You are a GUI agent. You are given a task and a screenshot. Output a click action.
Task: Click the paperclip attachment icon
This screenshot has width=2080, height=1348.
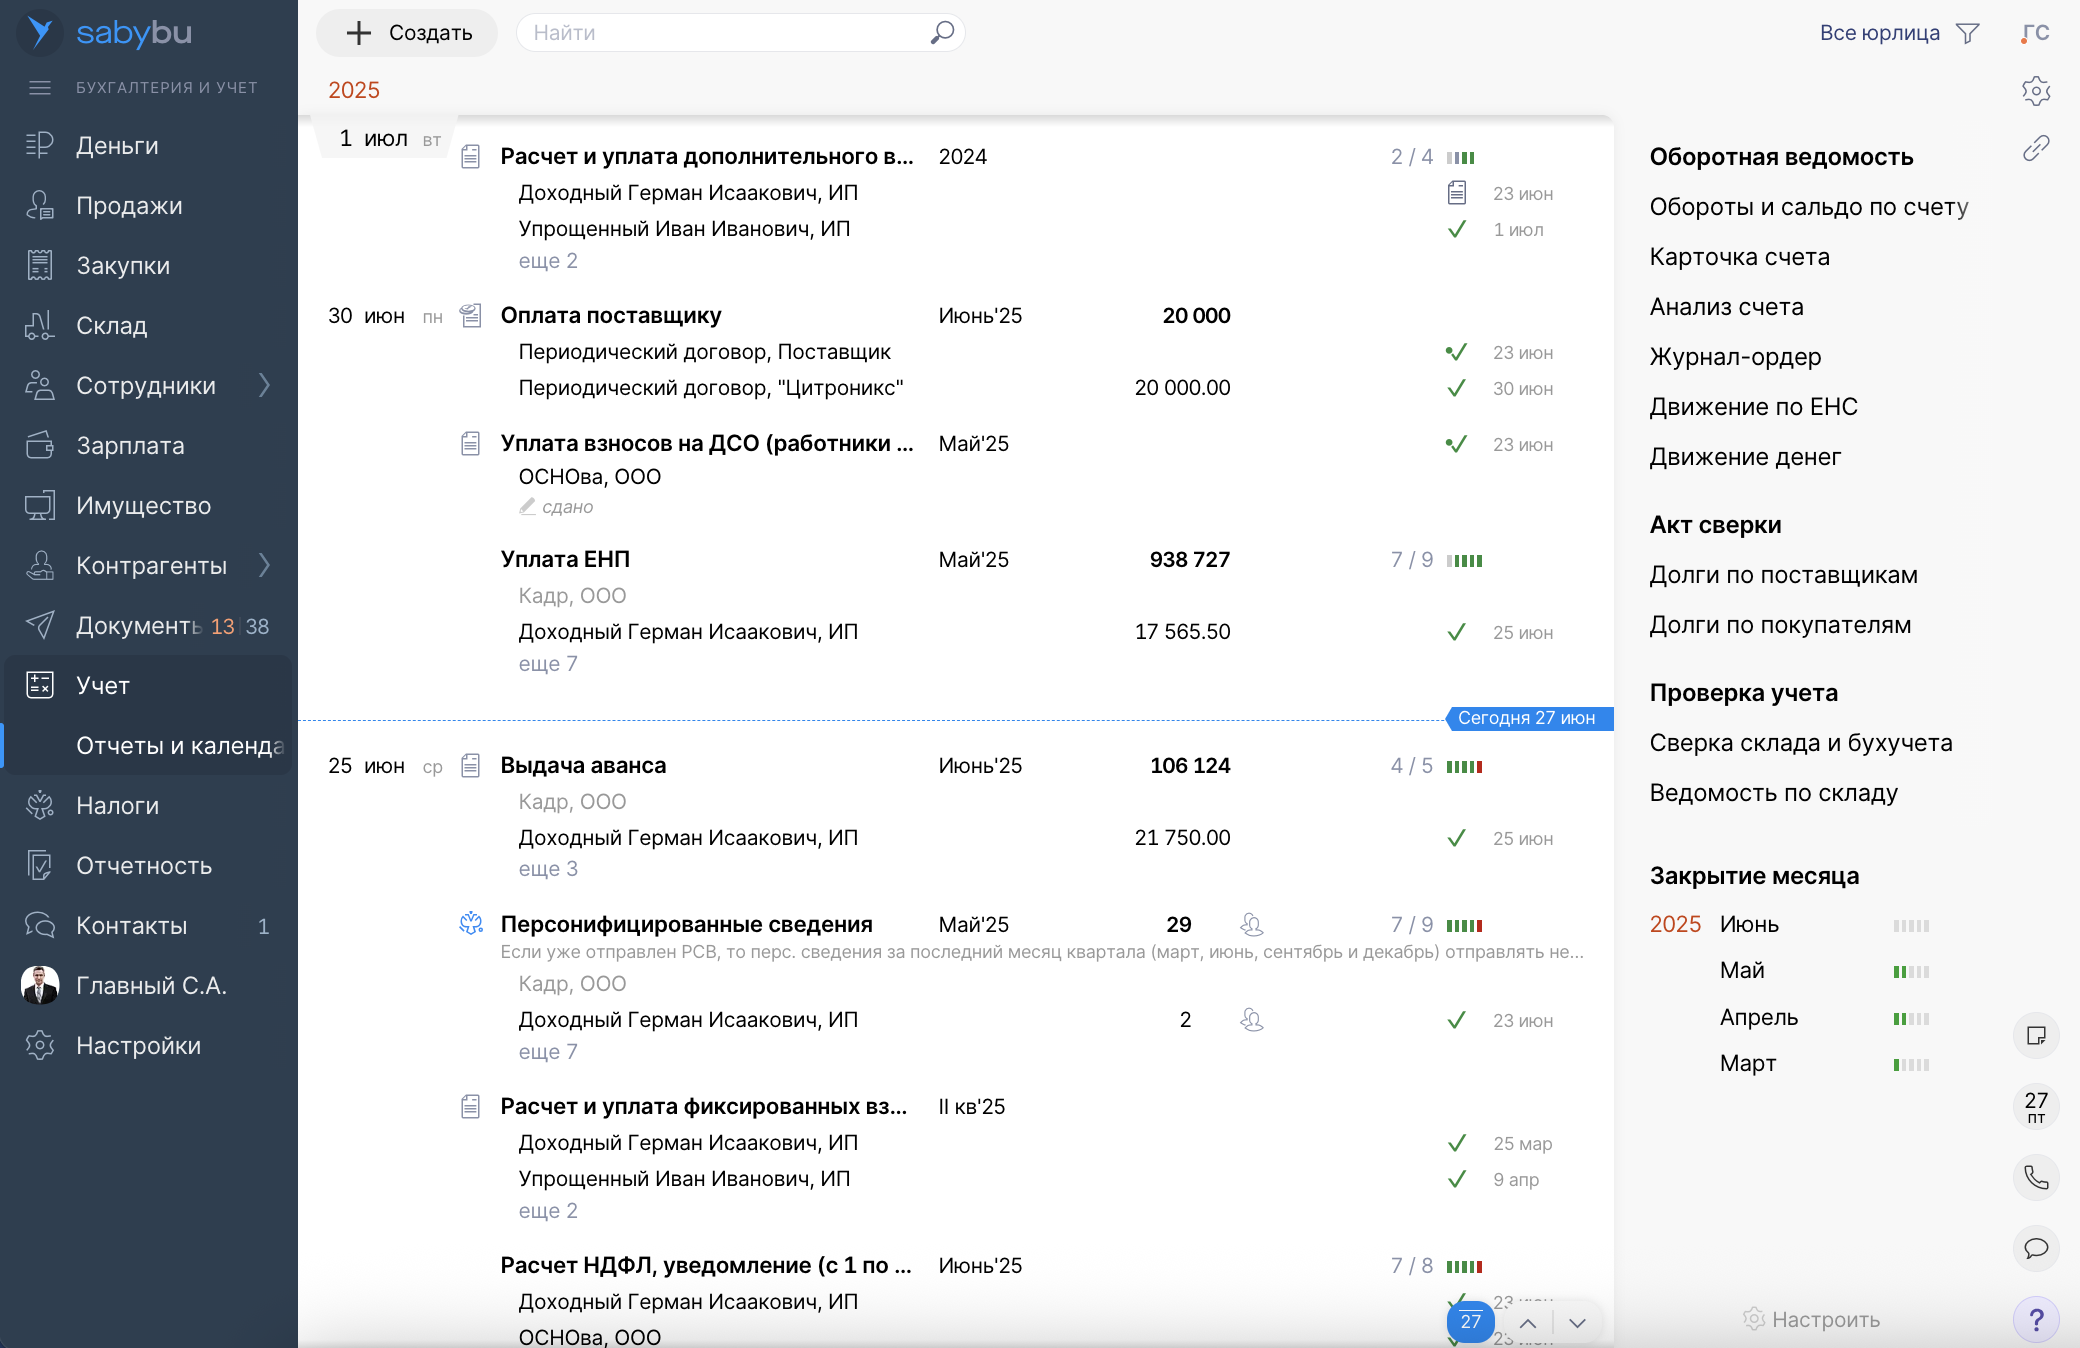coord(2036,148)
